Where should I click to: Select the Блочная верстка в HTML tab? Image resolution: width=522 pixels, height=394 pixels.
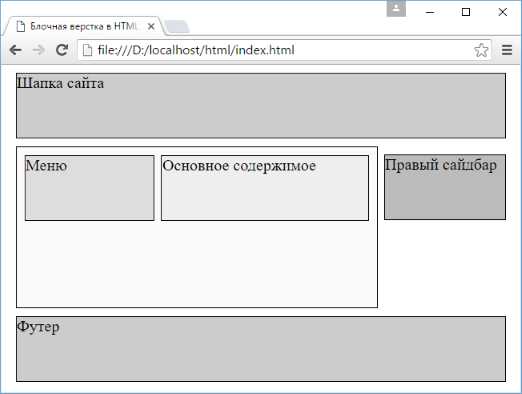pos(83,26)
